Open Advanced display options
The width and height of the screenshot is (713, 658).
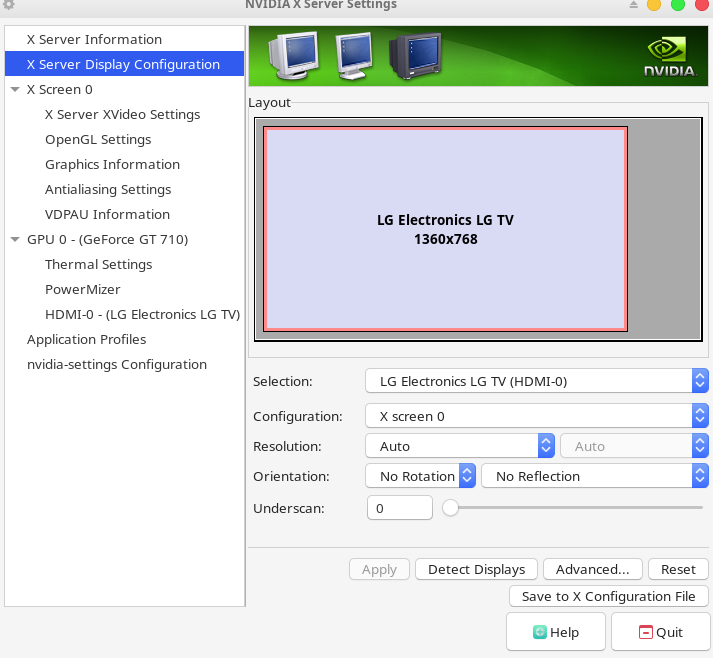click(x=592, y=569)
